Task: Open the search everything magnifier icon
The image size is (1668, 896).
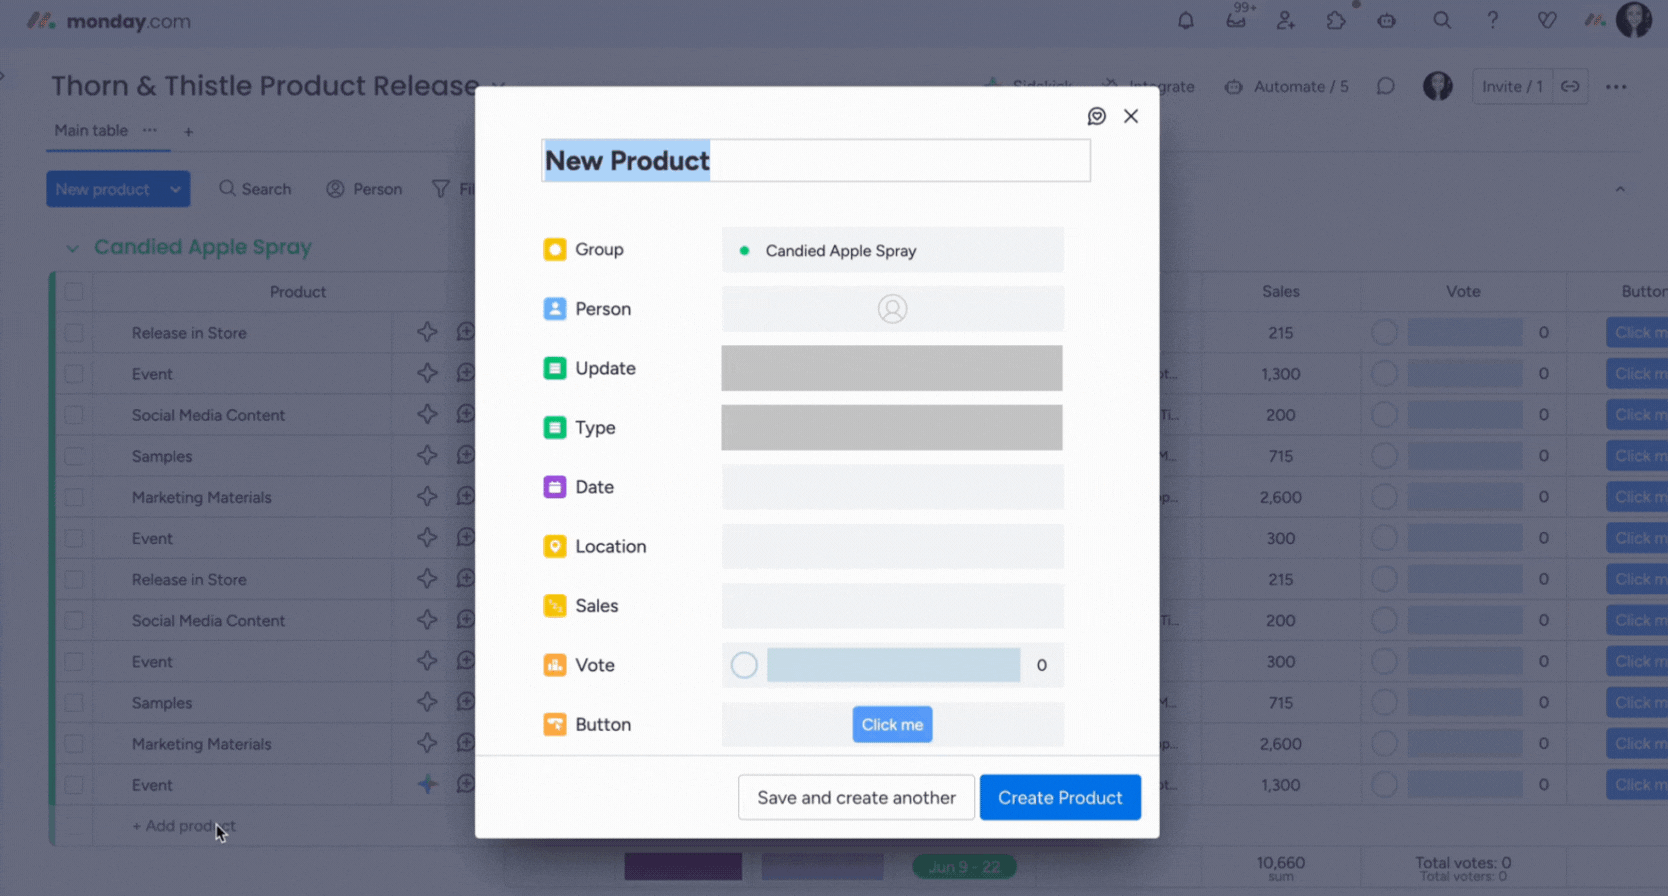Action: pyautogui.click(x=1441, y=21)
